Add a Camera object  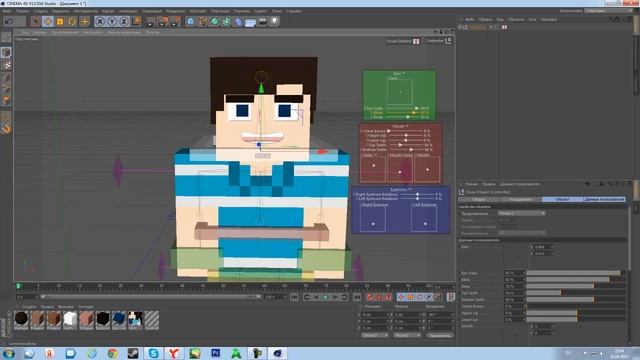click(x=262, y=21)
